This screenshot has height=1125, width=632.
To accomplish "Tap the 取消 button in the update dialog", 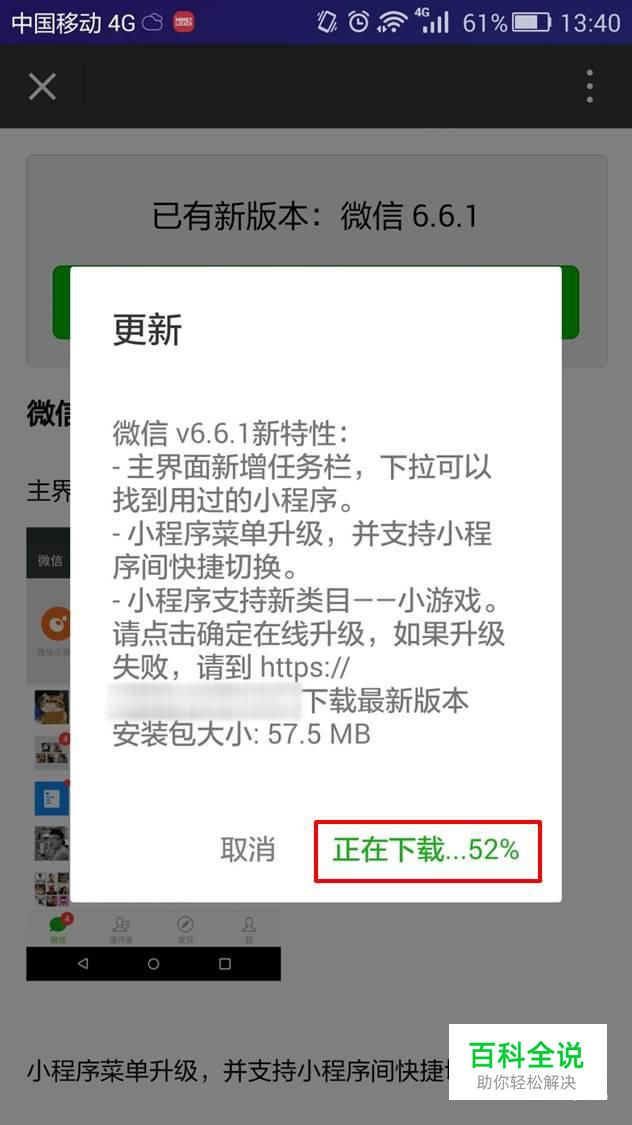I will click(x=247, y=850).
